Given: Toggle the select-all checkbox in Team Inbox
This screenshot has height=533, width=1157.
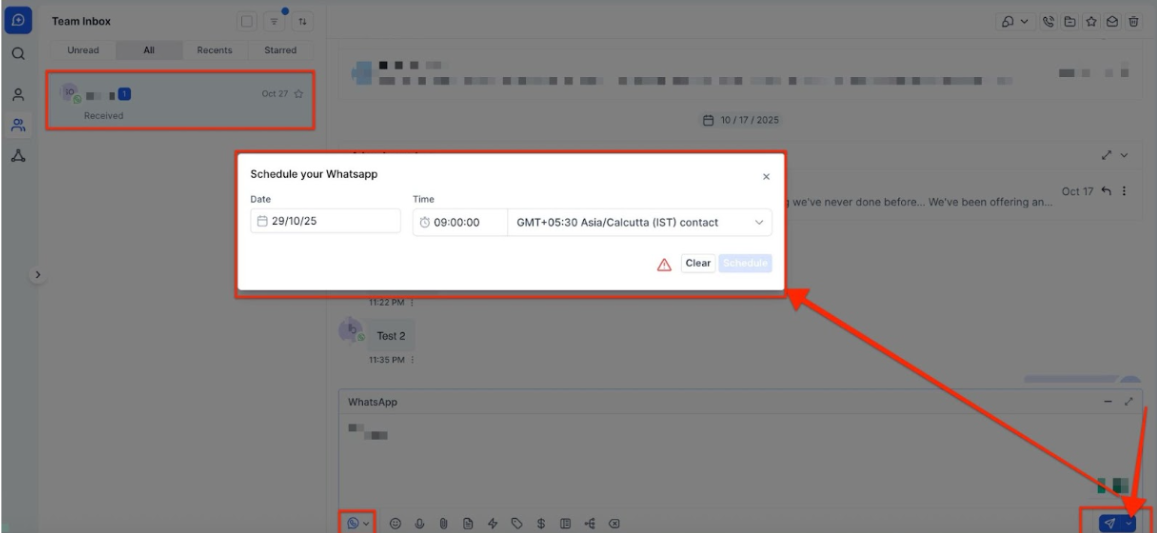Looking at the screenshot, I should coord(247,21).
